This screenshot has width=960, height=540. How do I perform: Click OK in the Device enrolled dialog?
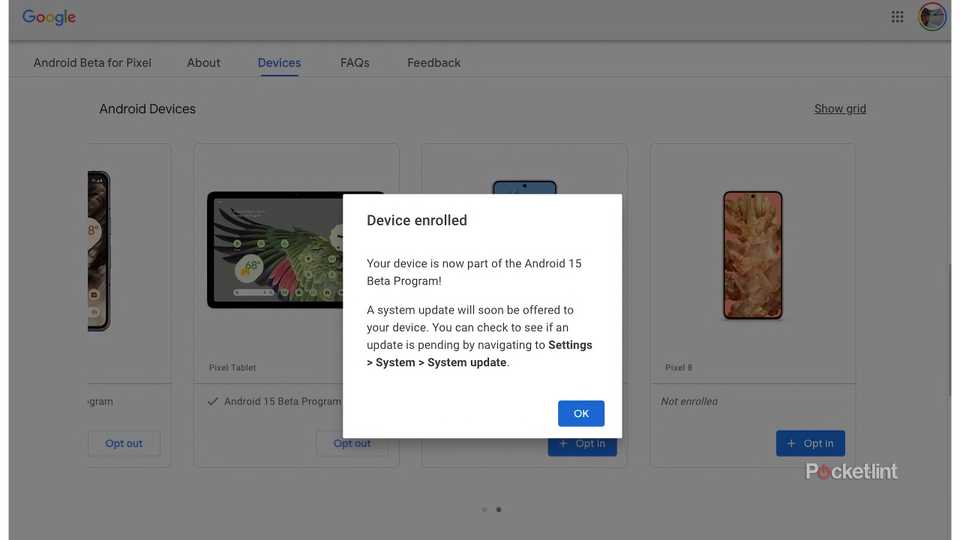point(580,413)
